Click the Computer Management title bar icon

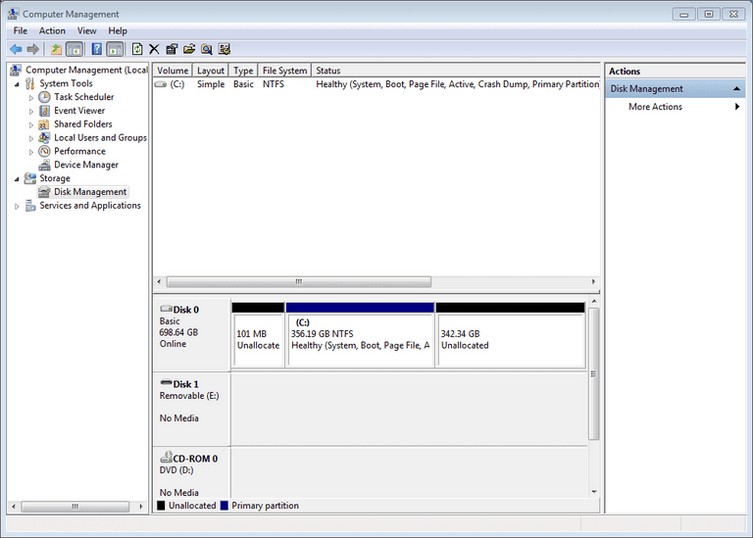click(x=13, y=14)
